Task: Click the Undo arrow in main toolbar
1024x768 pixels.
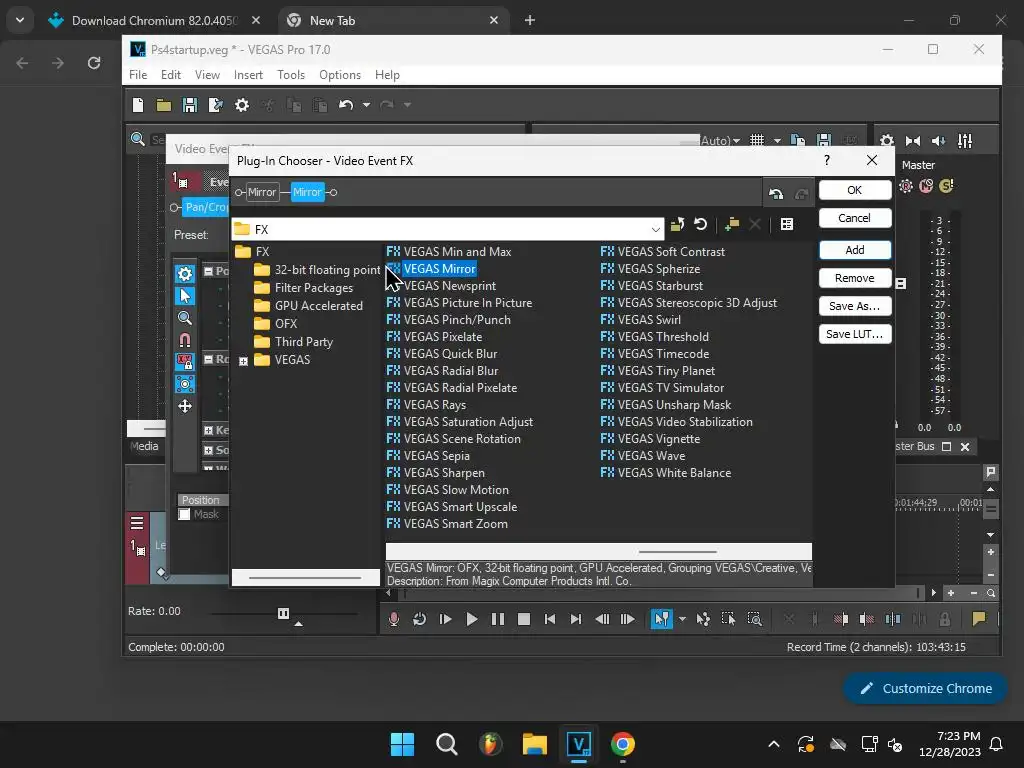Action: tap(346, 104)
